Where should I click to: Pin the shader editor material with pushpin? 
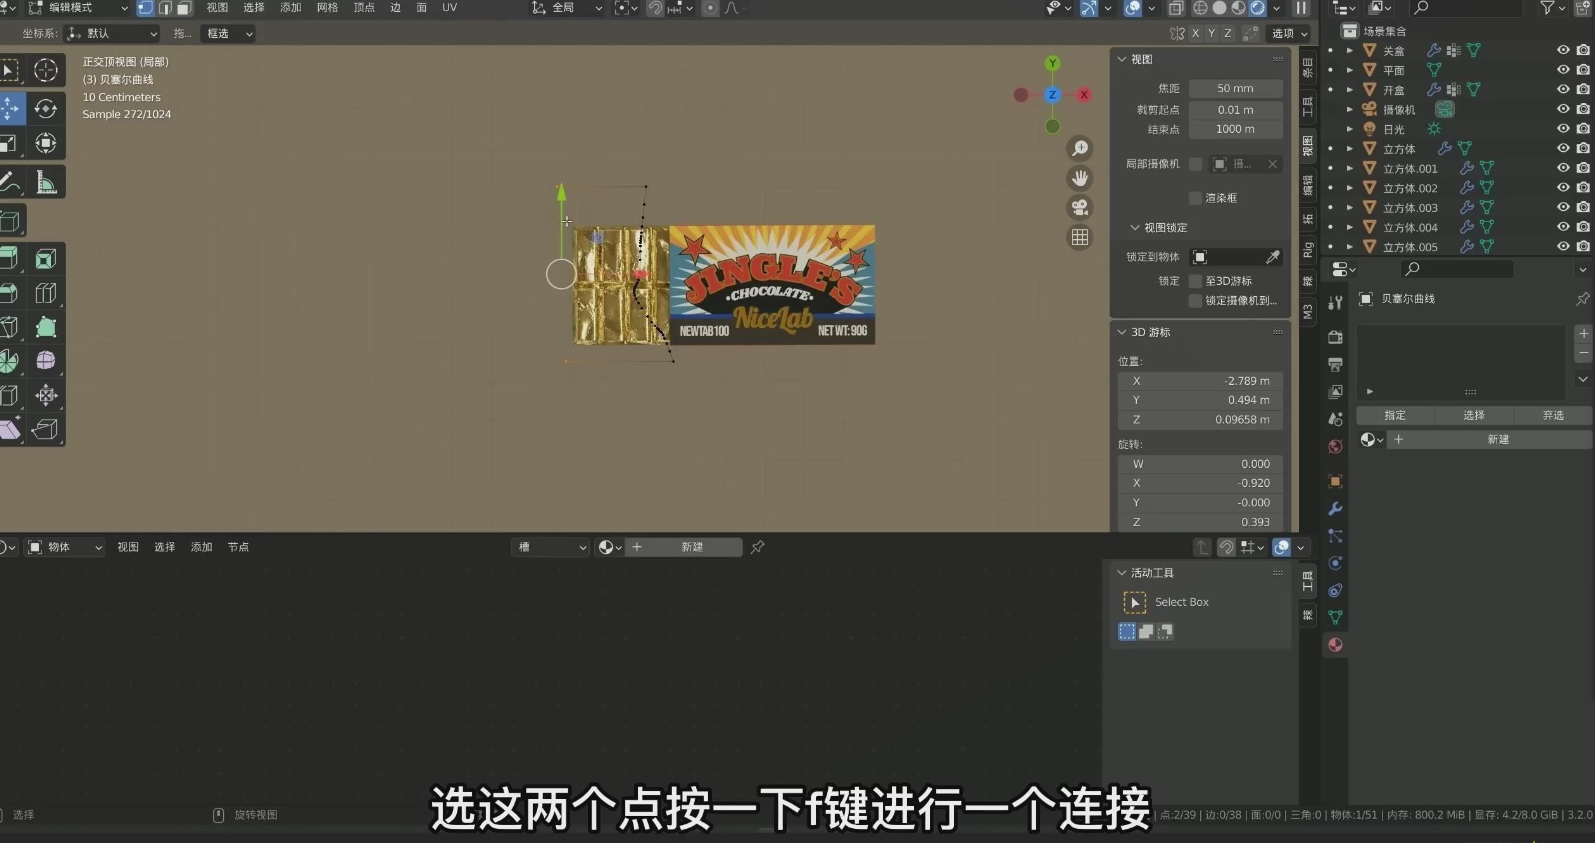[758, 547]
